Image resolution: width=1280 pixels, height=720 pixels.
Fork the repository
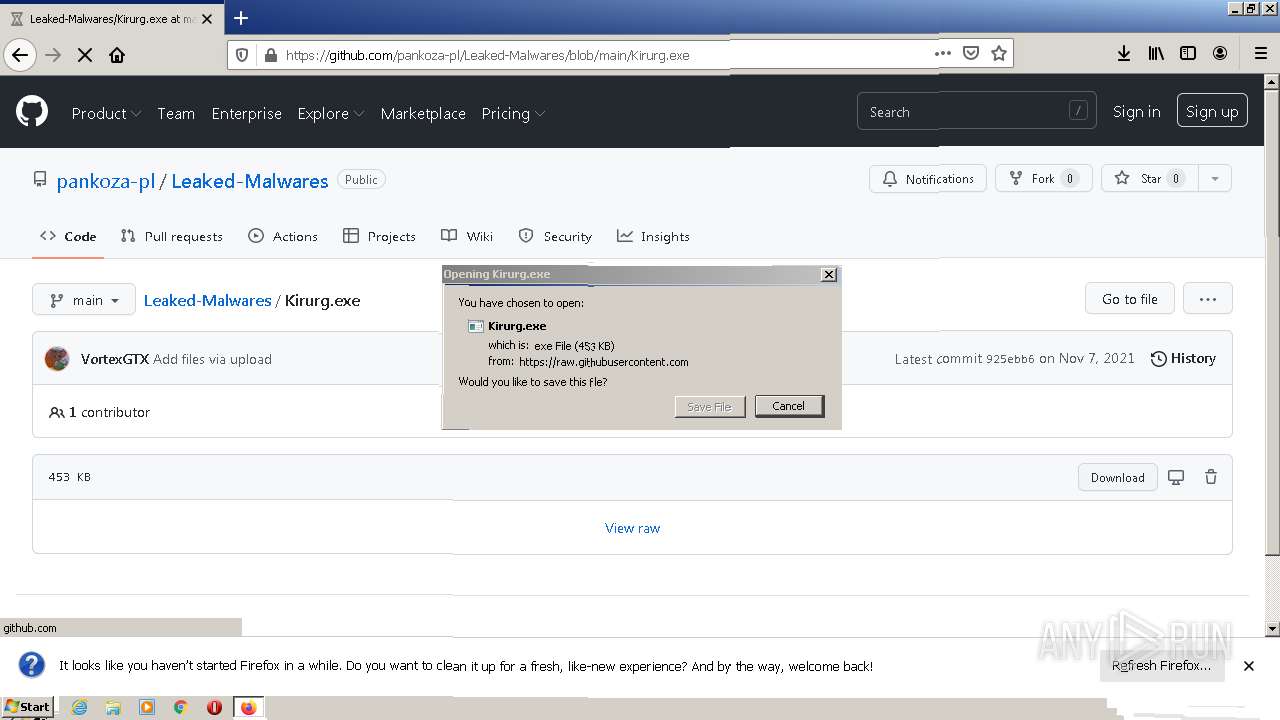(1044, 179)
